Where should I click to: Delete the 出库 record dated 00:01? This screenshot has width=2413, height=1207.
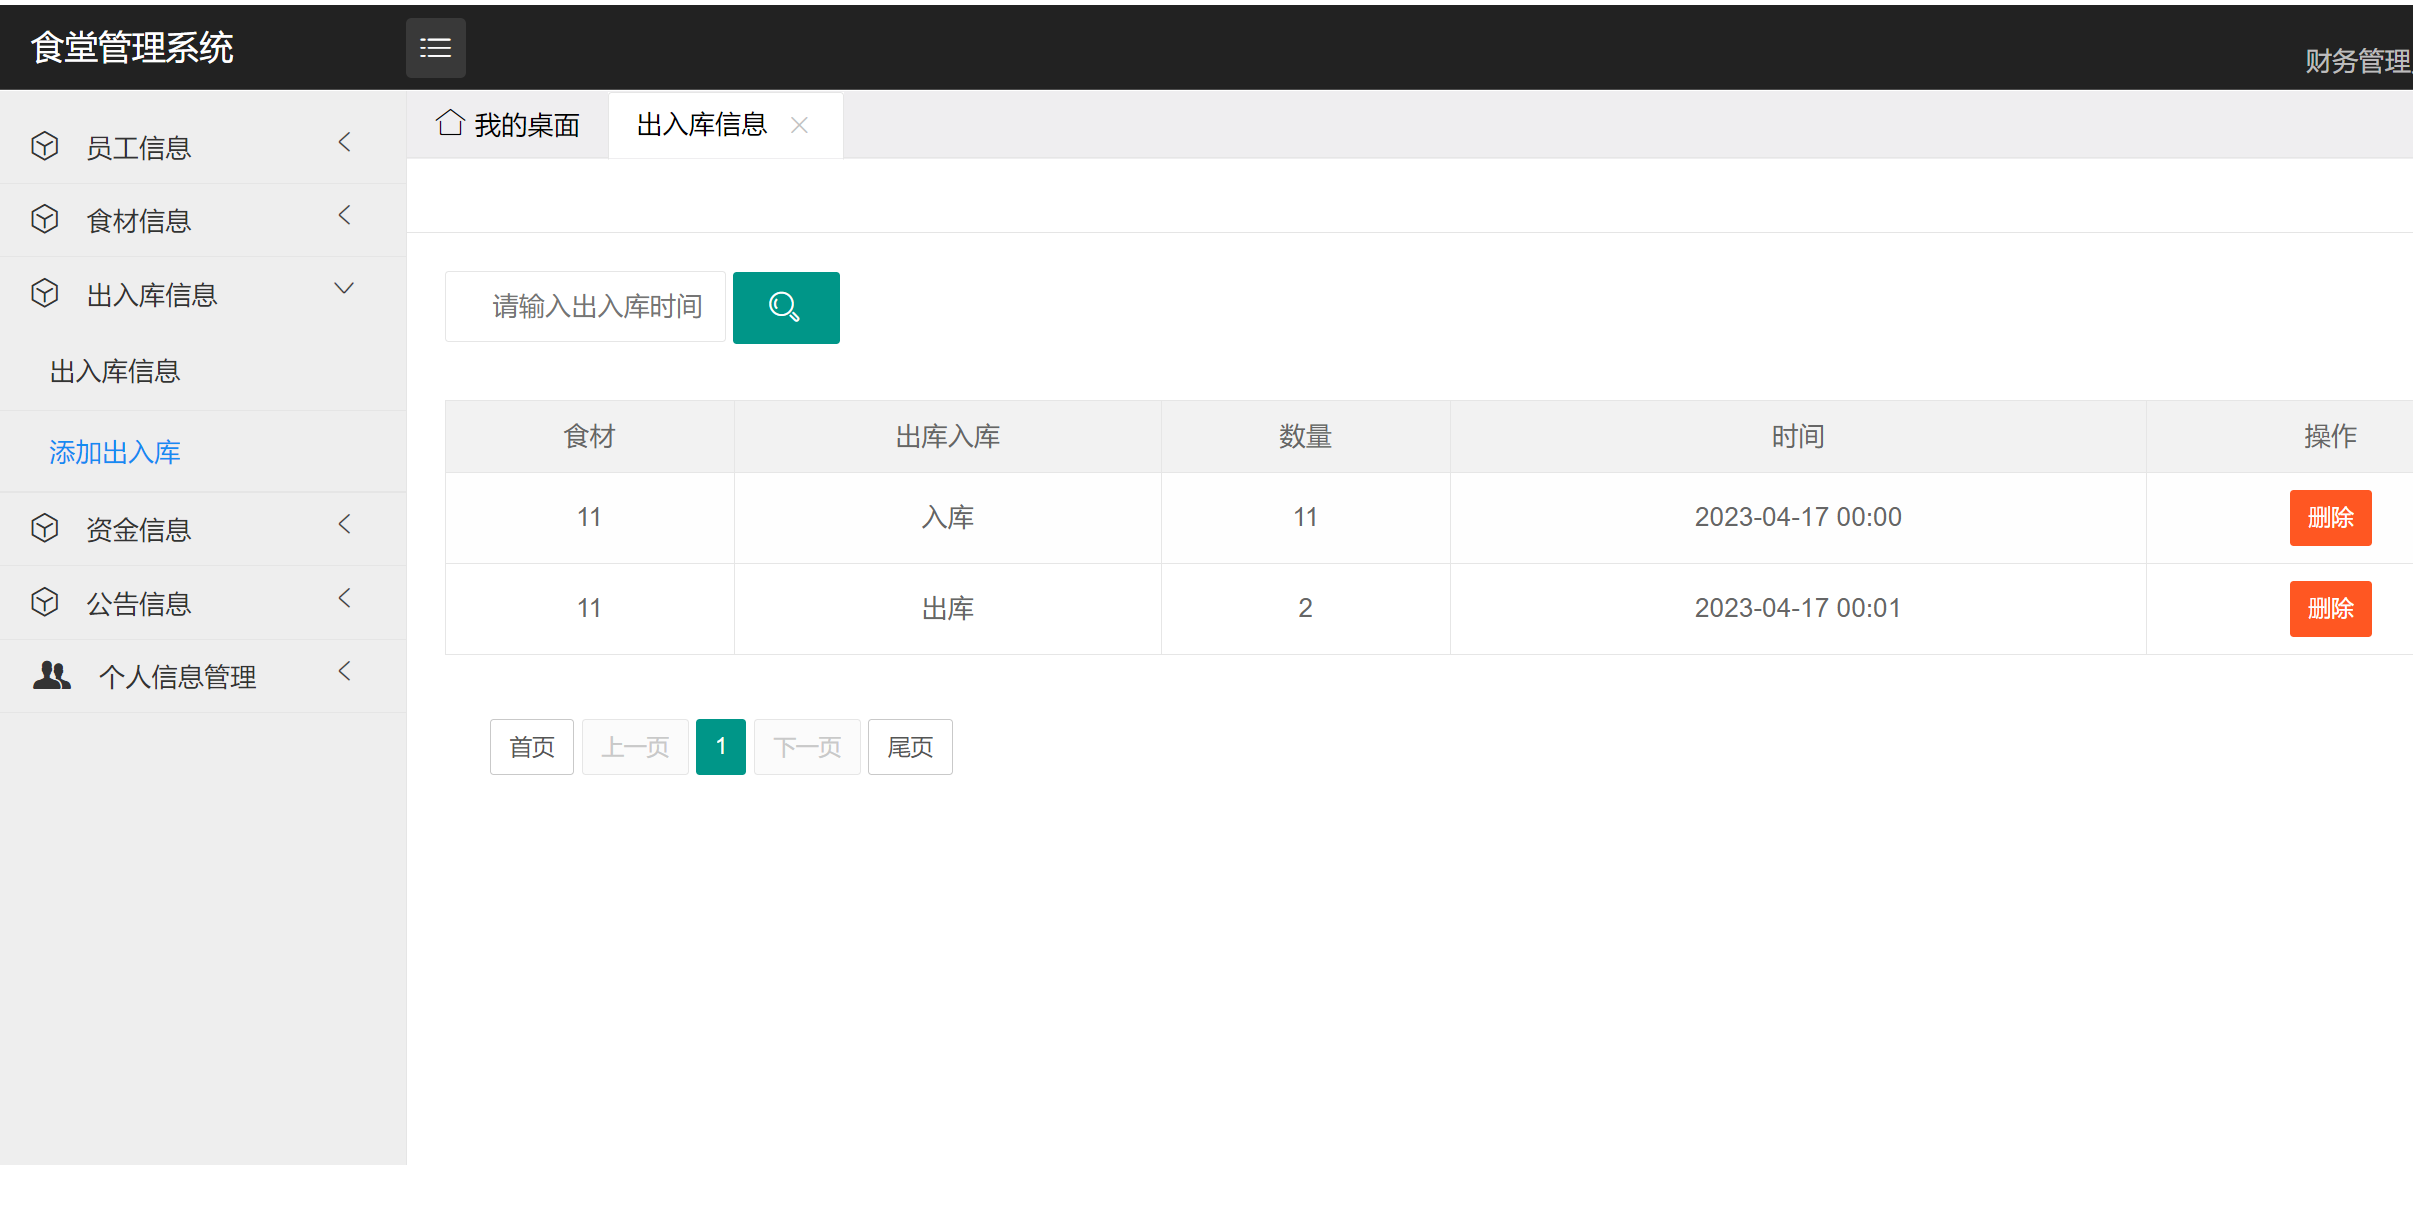pyautogui.click(x=2329, y=608)
